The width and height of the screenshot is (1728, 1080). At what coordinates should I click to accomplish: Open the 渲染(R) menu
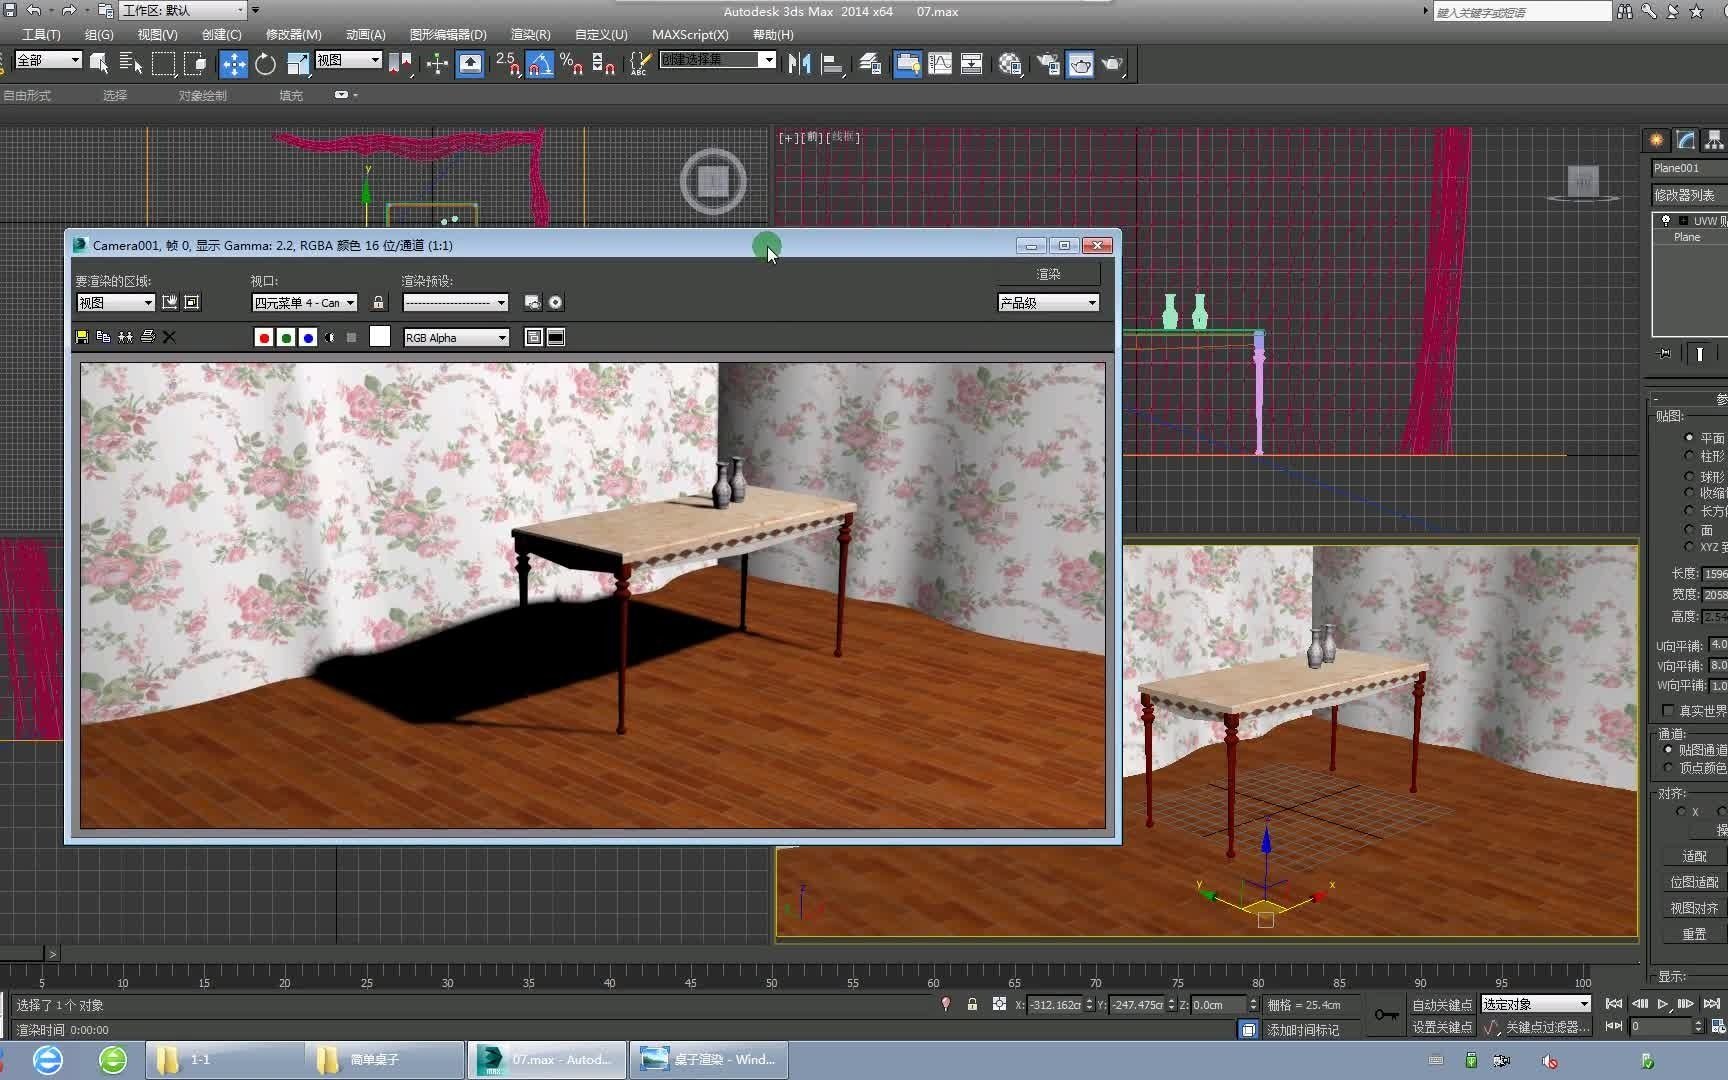coord(529,34)
